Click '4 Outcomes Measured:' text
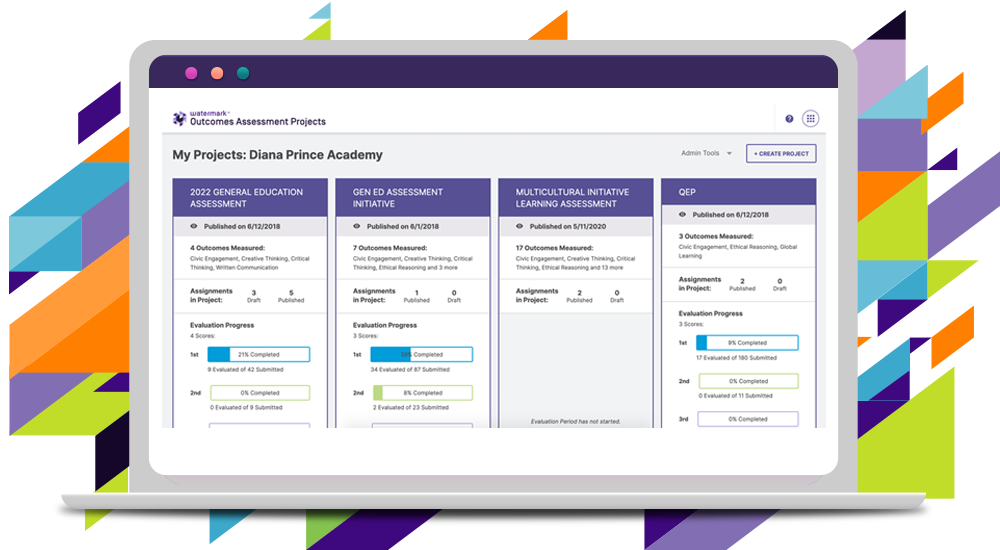 tap(227, 248)
